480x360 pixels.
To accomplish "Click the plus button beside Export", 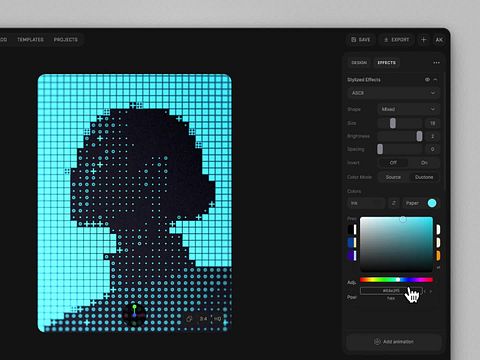I will (x=424, y=40).
